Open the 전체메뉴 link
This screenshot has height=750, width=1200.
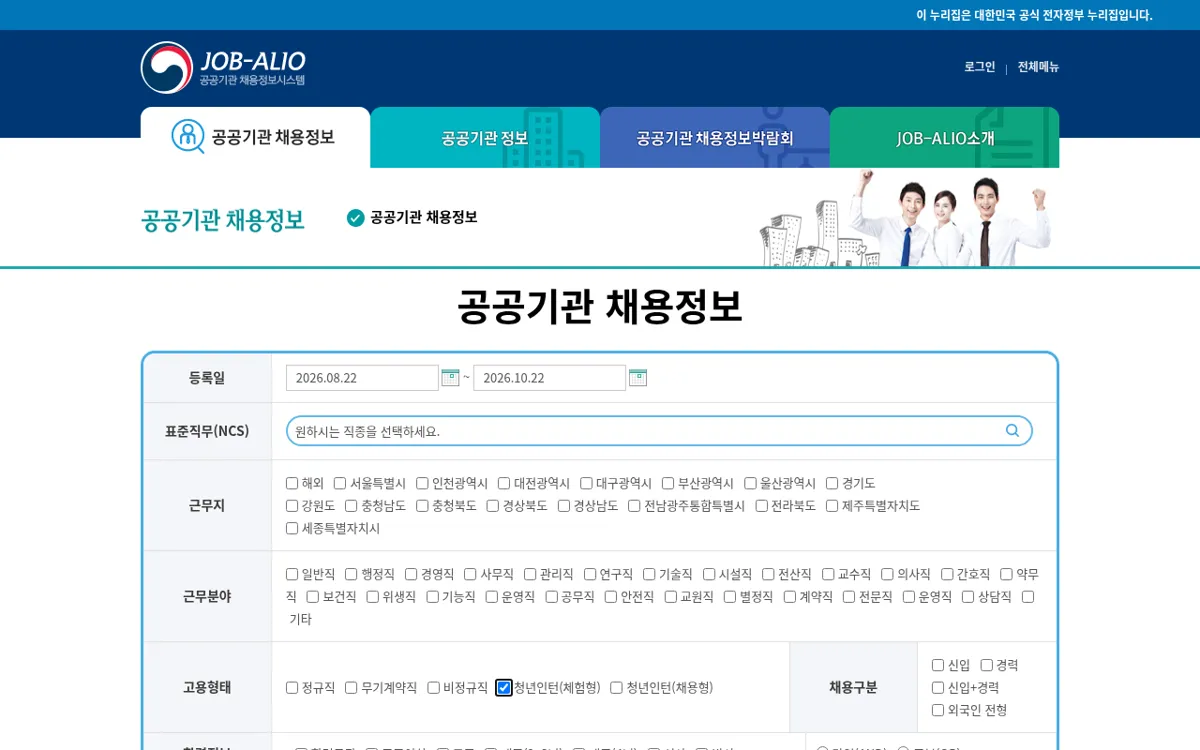(x=1038, y=67)
